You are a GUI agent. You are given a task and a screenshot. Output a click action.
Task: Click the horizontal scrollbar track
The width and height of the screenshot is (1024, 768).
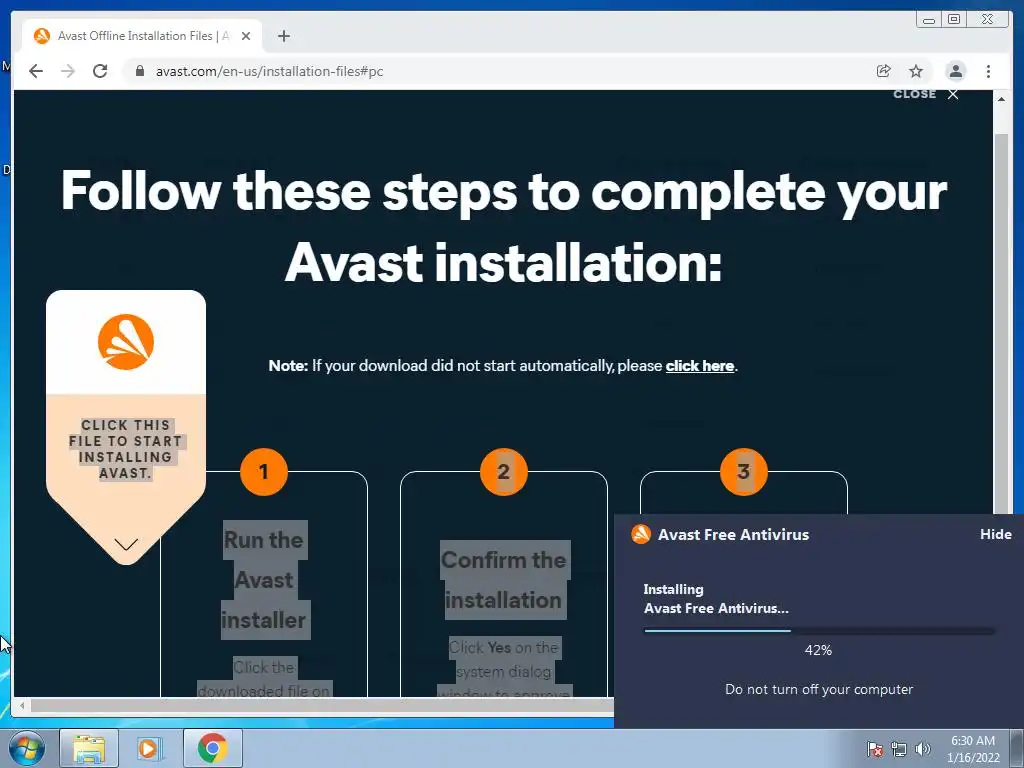(321, 705)
